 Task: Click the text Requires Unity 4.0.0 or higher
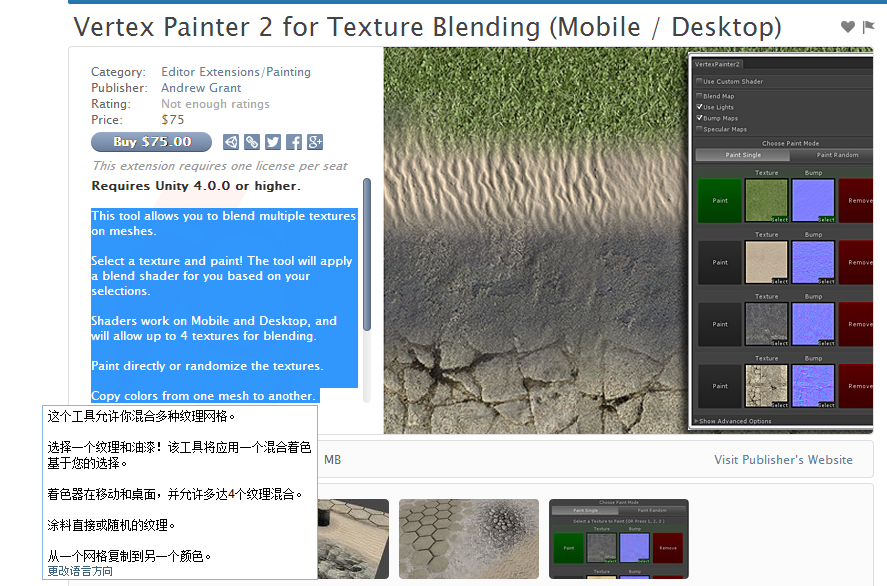pos(196,186)
